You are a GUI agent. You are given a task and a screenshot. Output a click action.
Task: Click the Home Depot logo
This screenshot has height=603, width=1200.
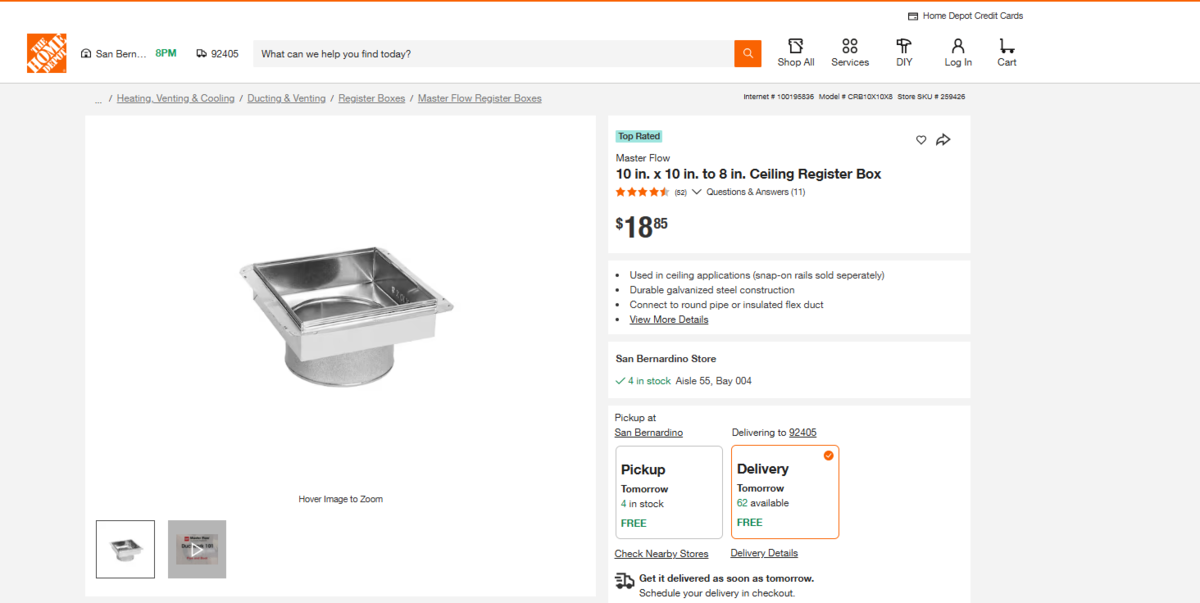(46, 53)
